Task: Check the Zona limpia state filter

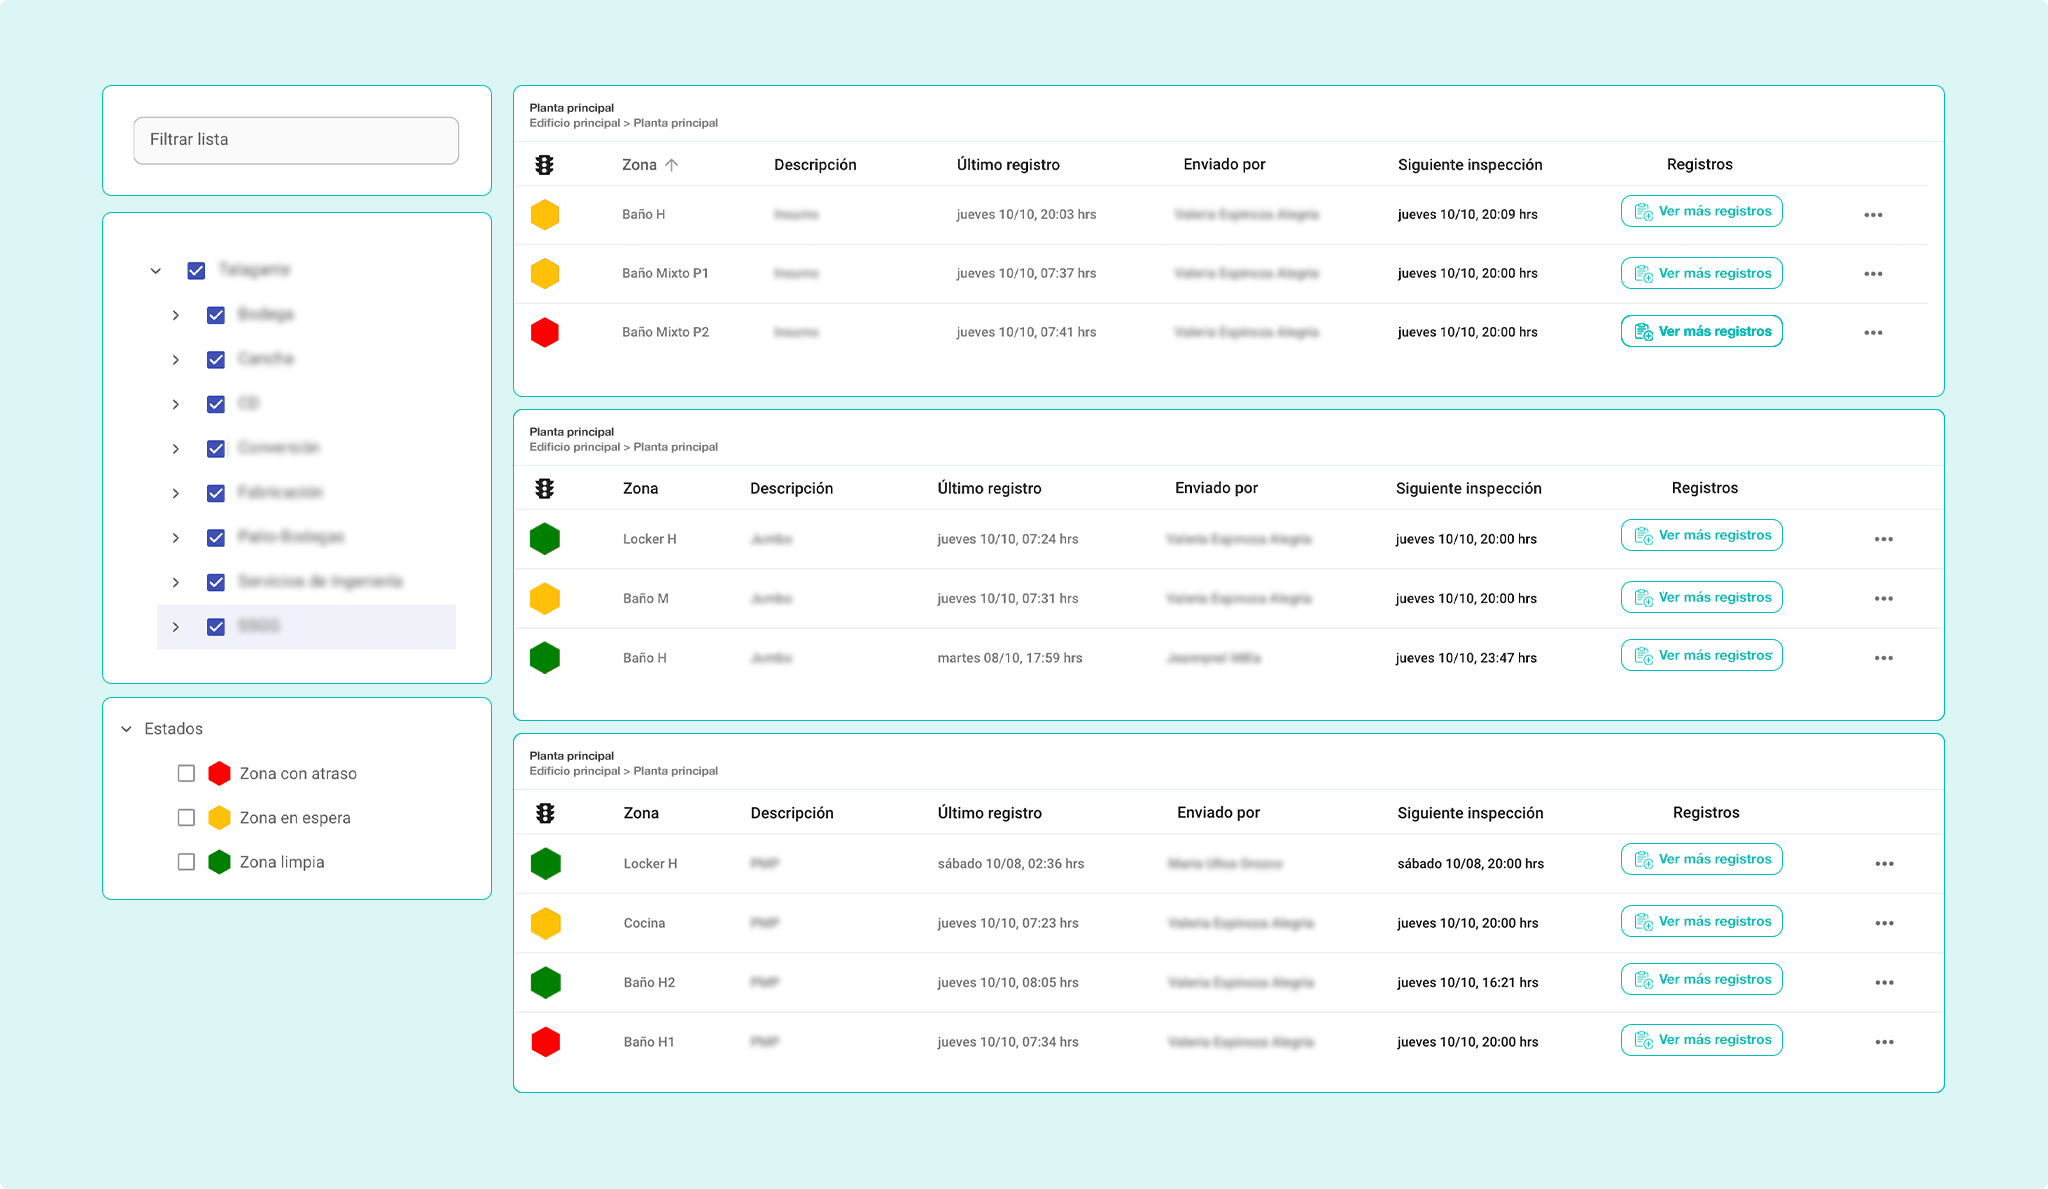Action: tap(186, 862)
